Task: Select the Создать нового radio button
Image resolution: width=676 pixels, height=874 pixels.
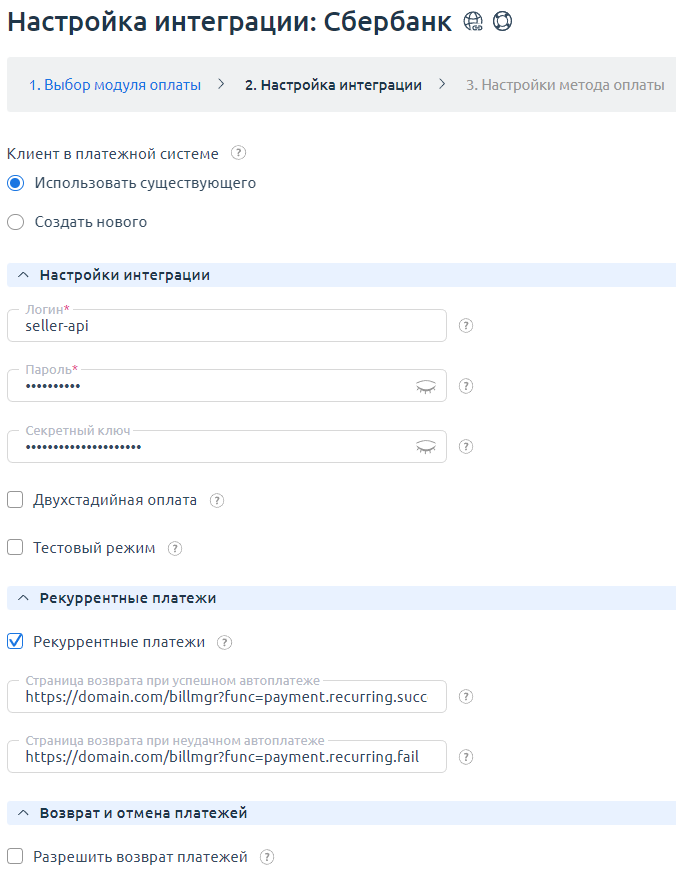Action: coord(16,222)
